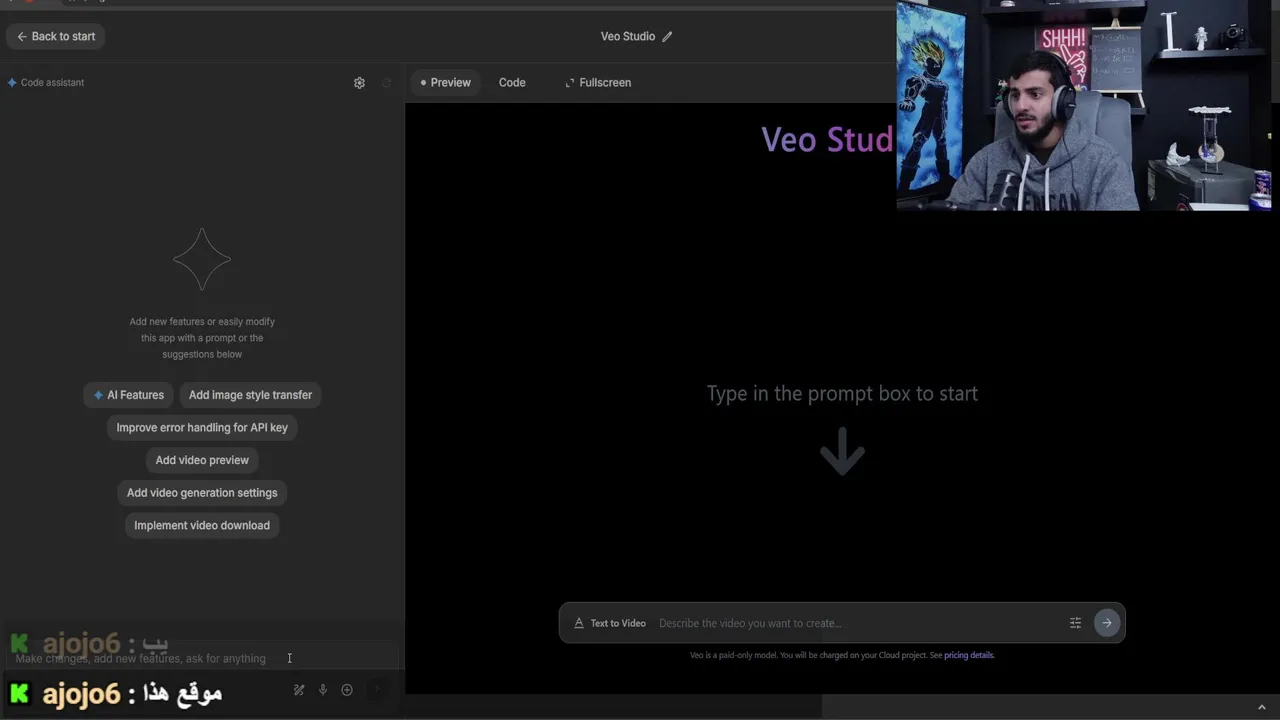
Task: Open video settings sliders icon in prompt bar
Action: pos(1075,623)
